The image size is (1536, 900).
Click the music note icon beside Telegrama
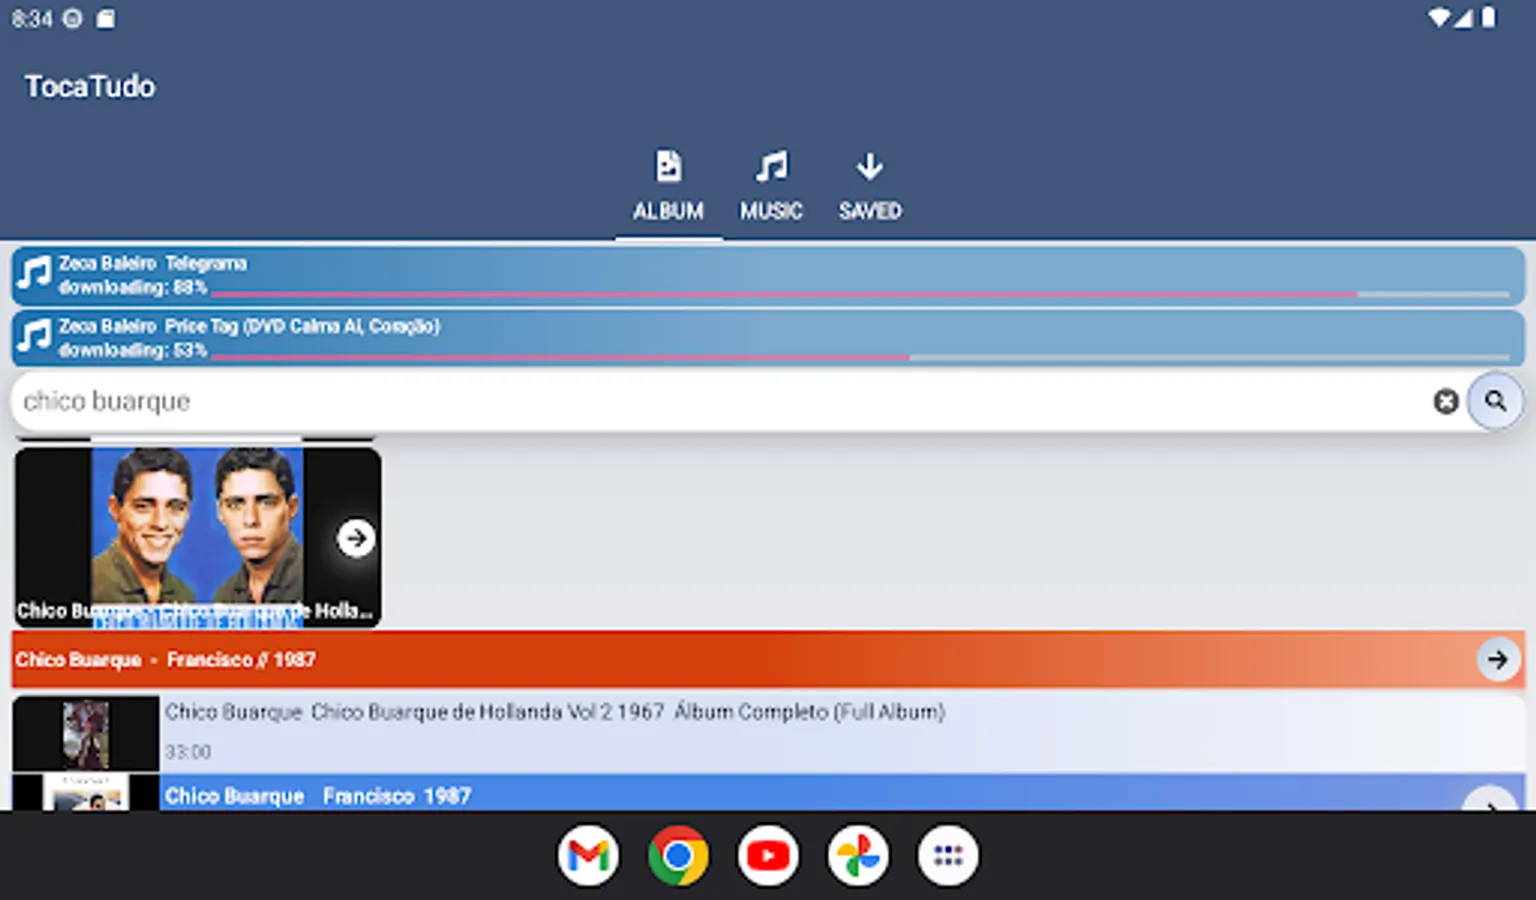[x=34, y=272]
